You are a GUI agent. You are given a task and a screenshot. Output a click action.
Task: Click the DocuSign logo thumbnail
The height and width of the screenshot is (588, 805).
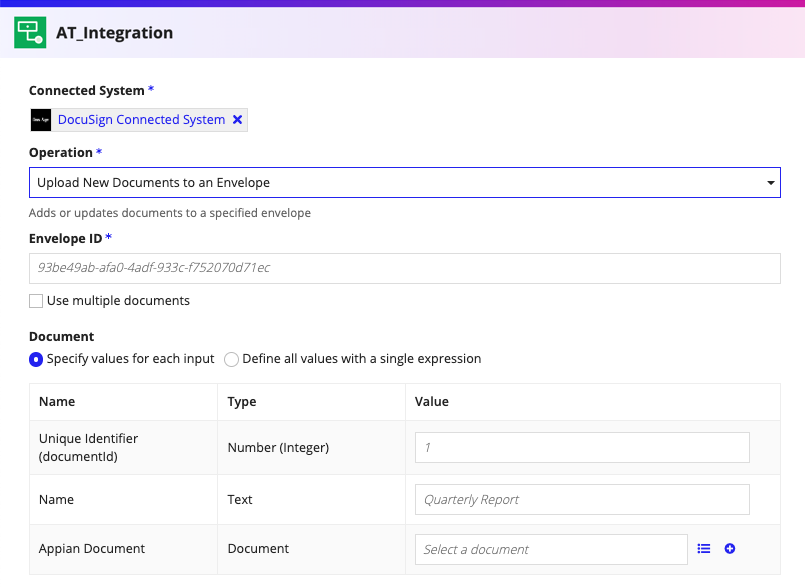tap(41, 120)
